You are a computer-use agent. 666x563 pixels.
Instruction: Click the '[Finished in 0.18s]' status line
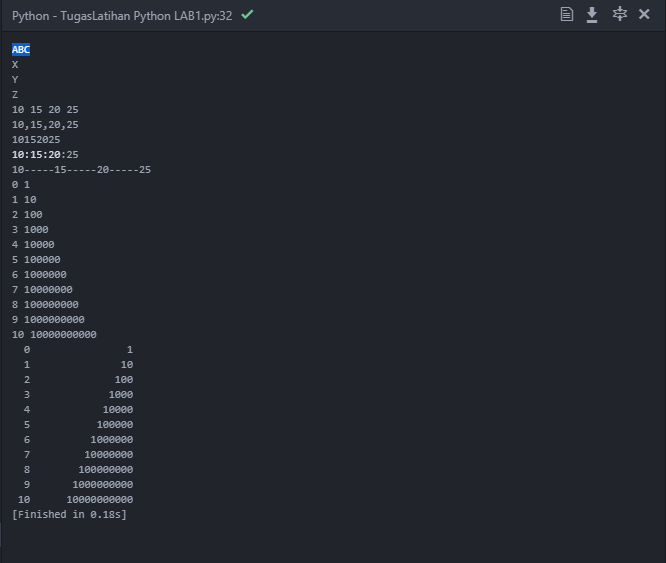(69, 515)
